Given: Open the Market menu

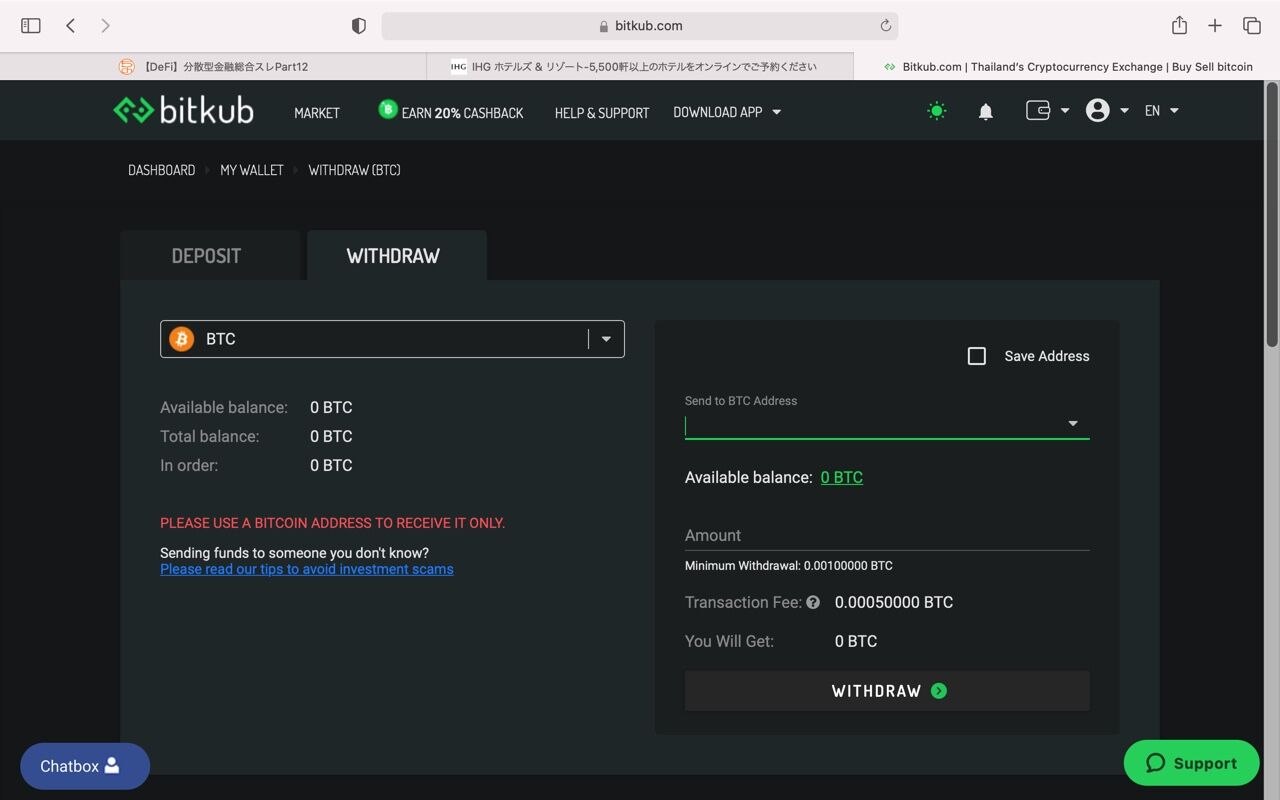Looking at the screenshot, I should tap(317, 113).
